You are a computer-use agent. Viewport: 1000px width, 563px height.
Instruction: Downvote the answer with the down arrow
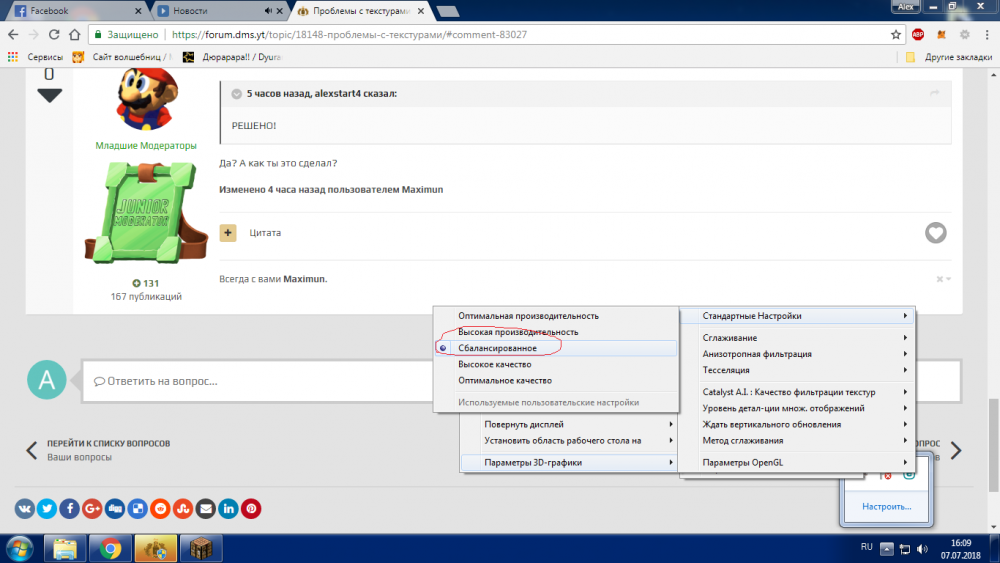coord(49,95)
